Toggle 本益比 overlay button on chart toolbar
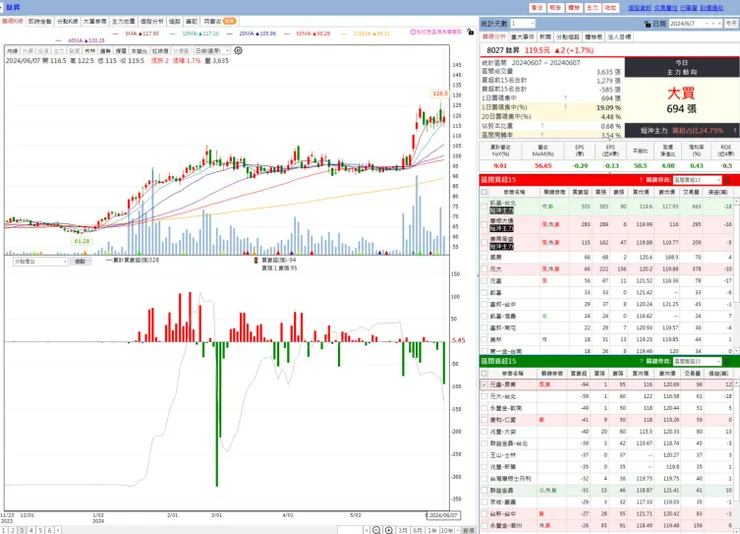The width and height of the screenshot is (740, 534). (139, 51)
